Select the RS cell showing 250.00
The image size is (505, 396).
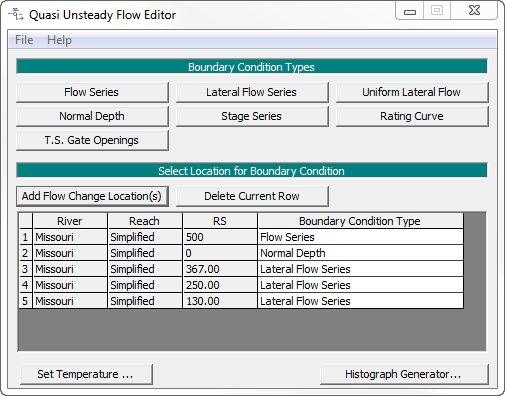tap(220, 285)
